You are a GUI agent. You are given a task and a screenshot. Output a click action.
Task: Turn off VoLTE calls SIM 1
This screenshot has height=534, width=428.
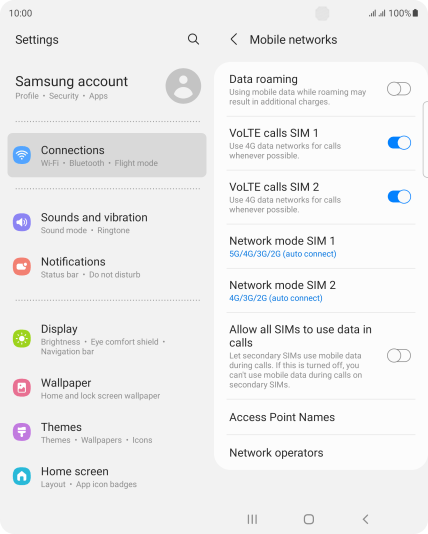[399, 143]
